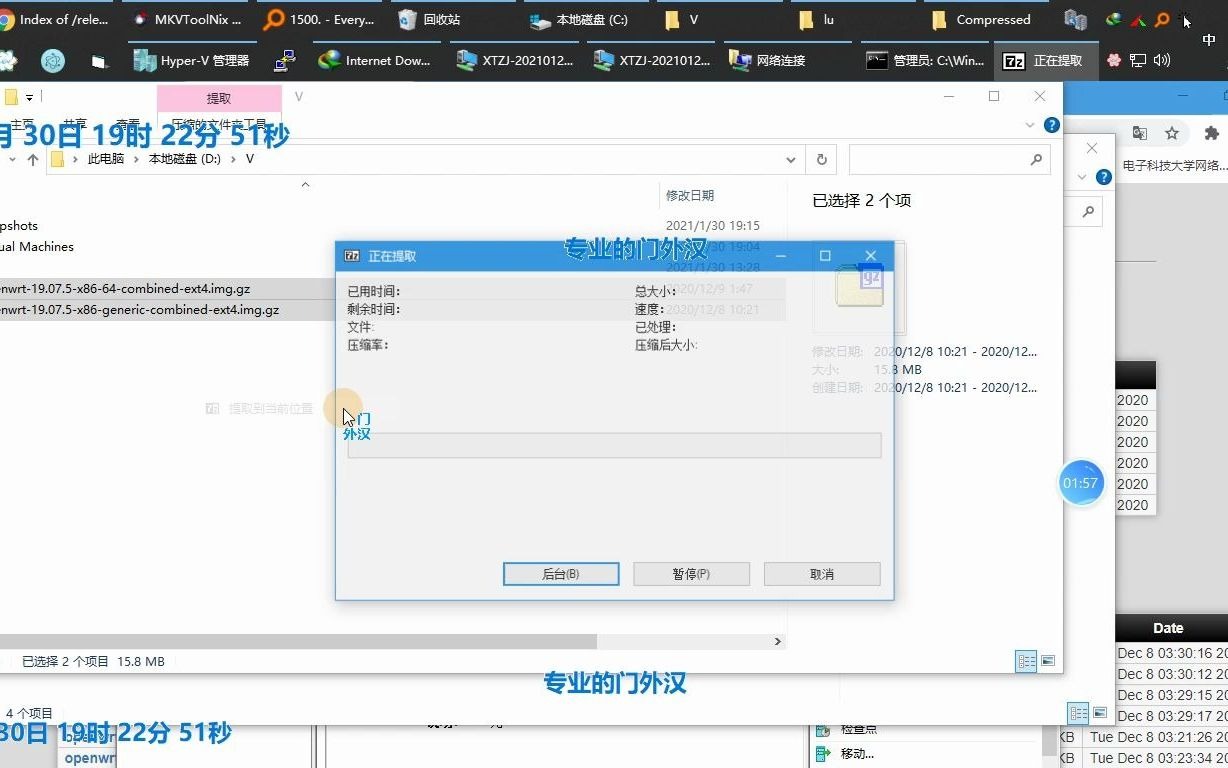Click the 后台(B) background button

pos(561,574)
